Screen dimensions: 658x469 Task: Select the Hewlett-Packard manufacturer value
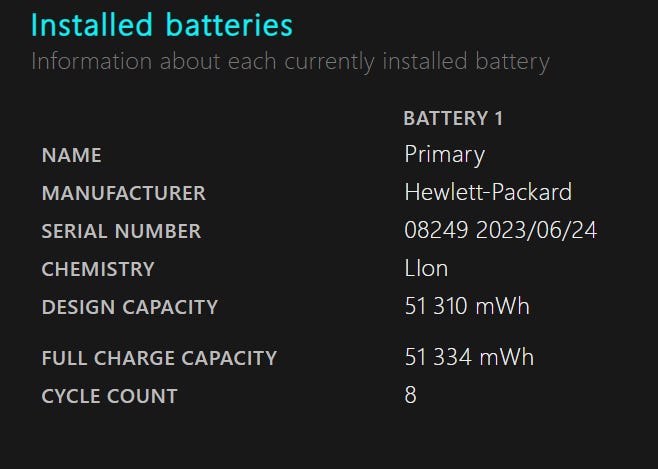pyautogui.click(x=488, y=192)
